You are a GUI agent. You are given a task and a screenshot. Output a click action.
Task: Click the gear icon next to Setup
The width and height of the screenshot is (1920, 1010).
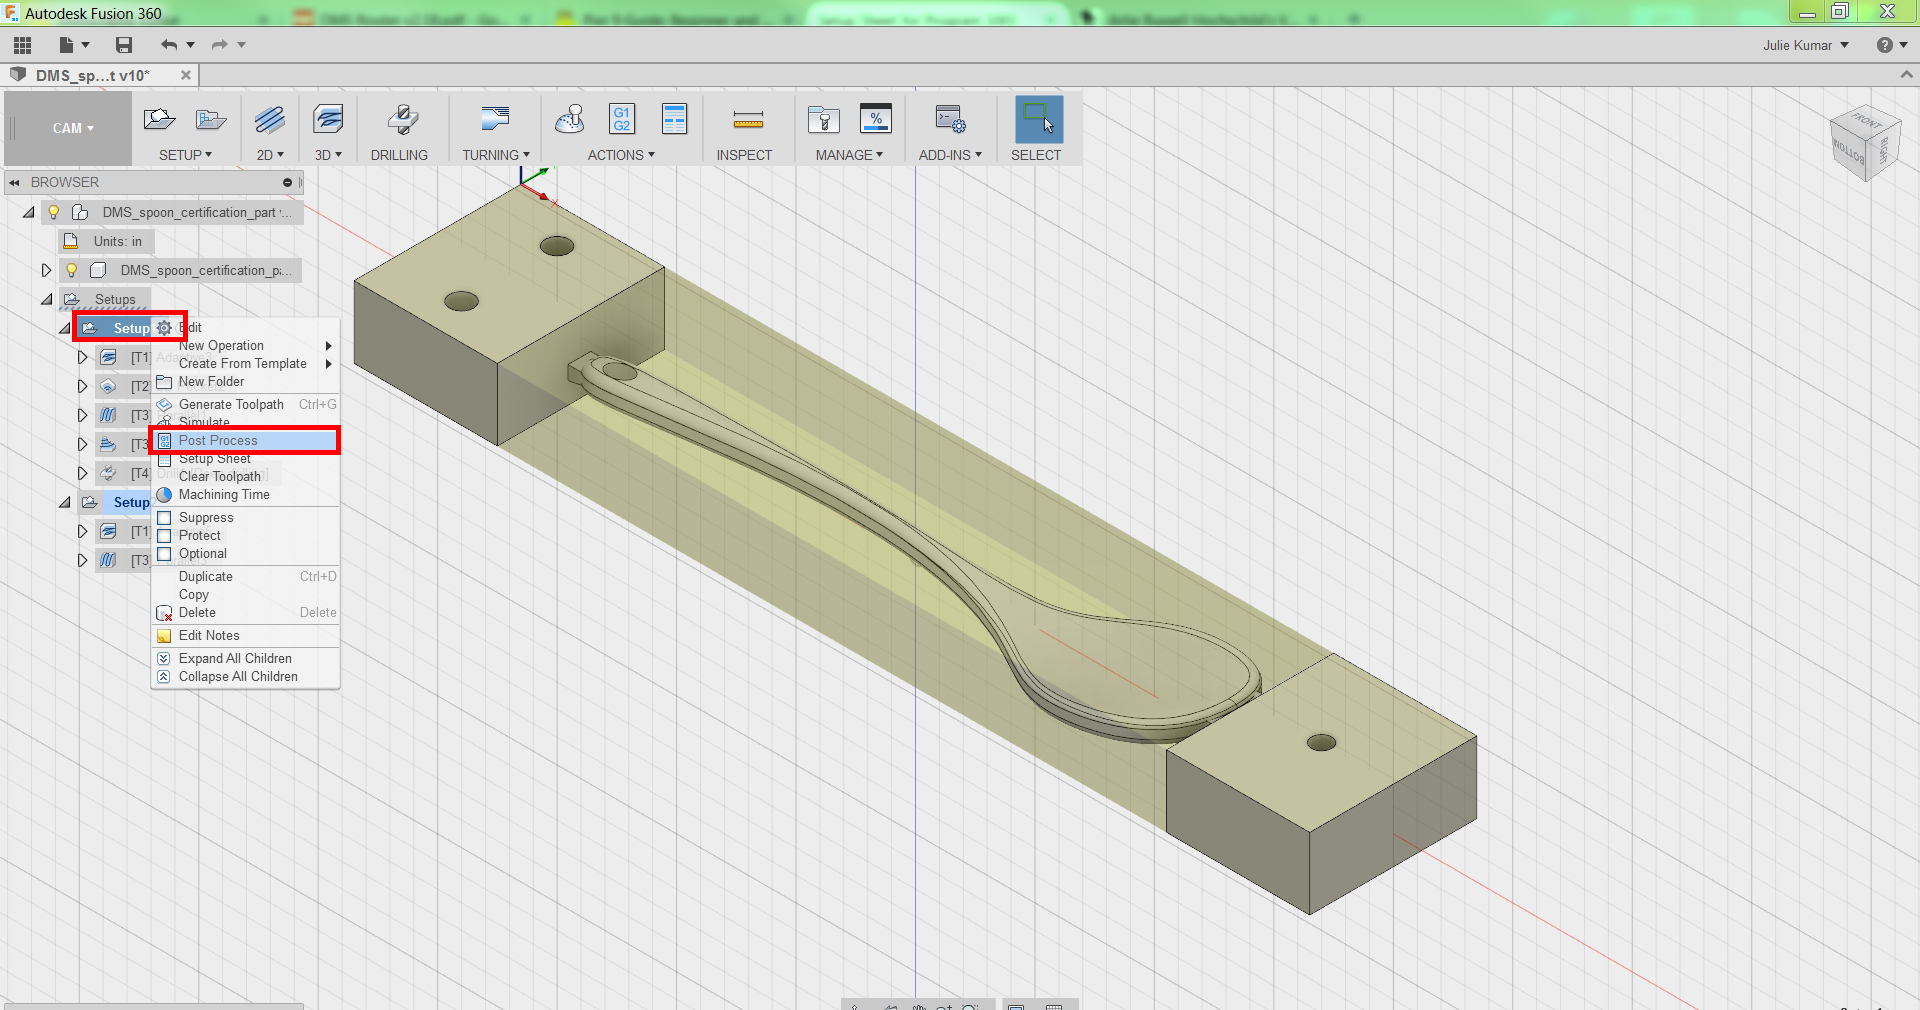click(164, 328)
